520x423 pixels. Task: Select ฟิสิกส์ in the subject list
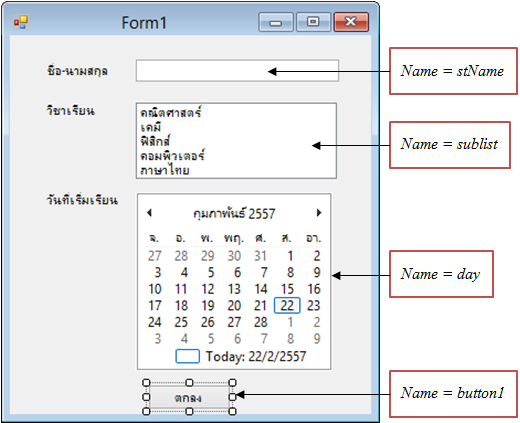coord(155,141)
